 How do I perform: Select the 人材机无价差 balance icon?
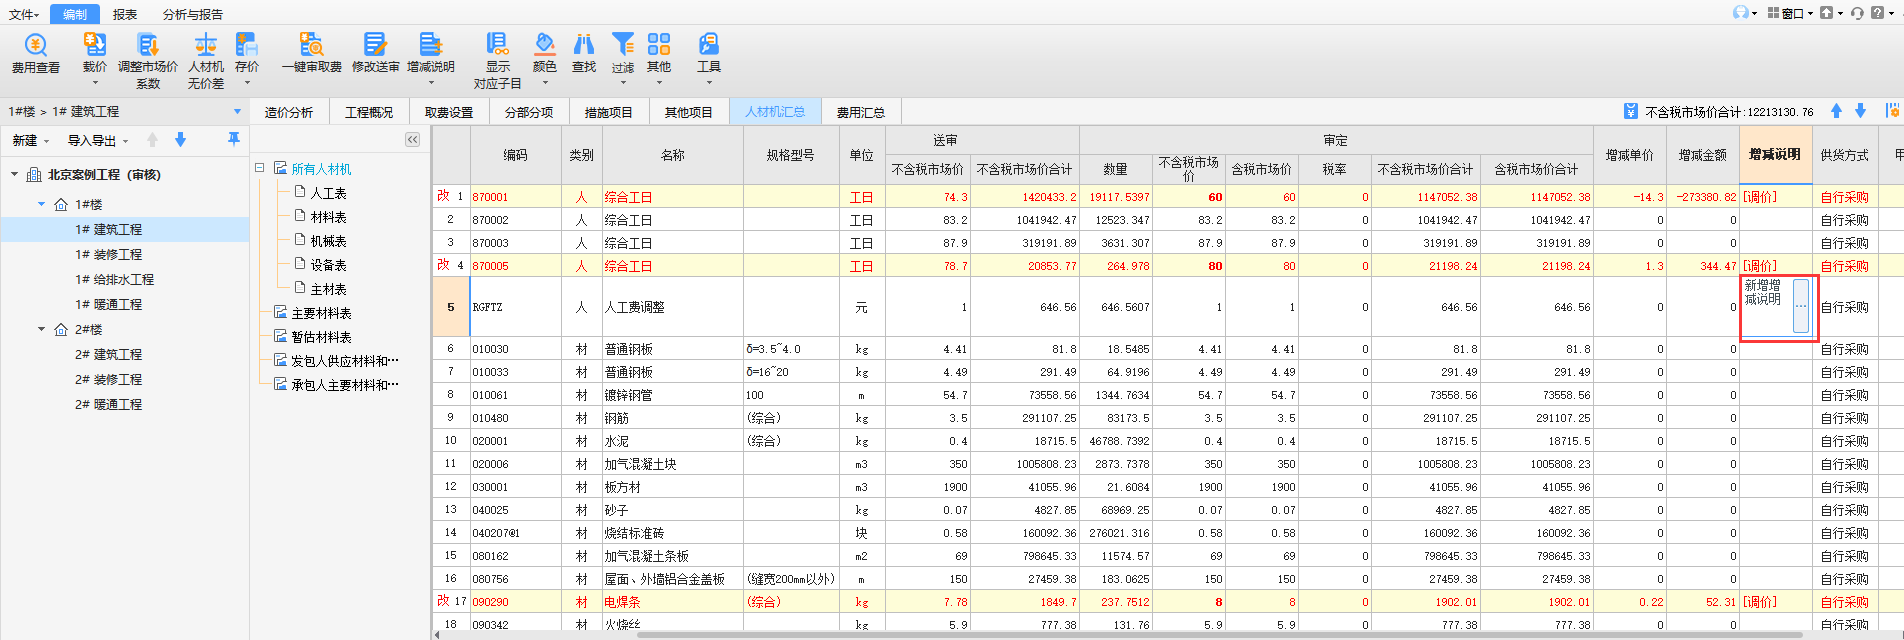206,46
